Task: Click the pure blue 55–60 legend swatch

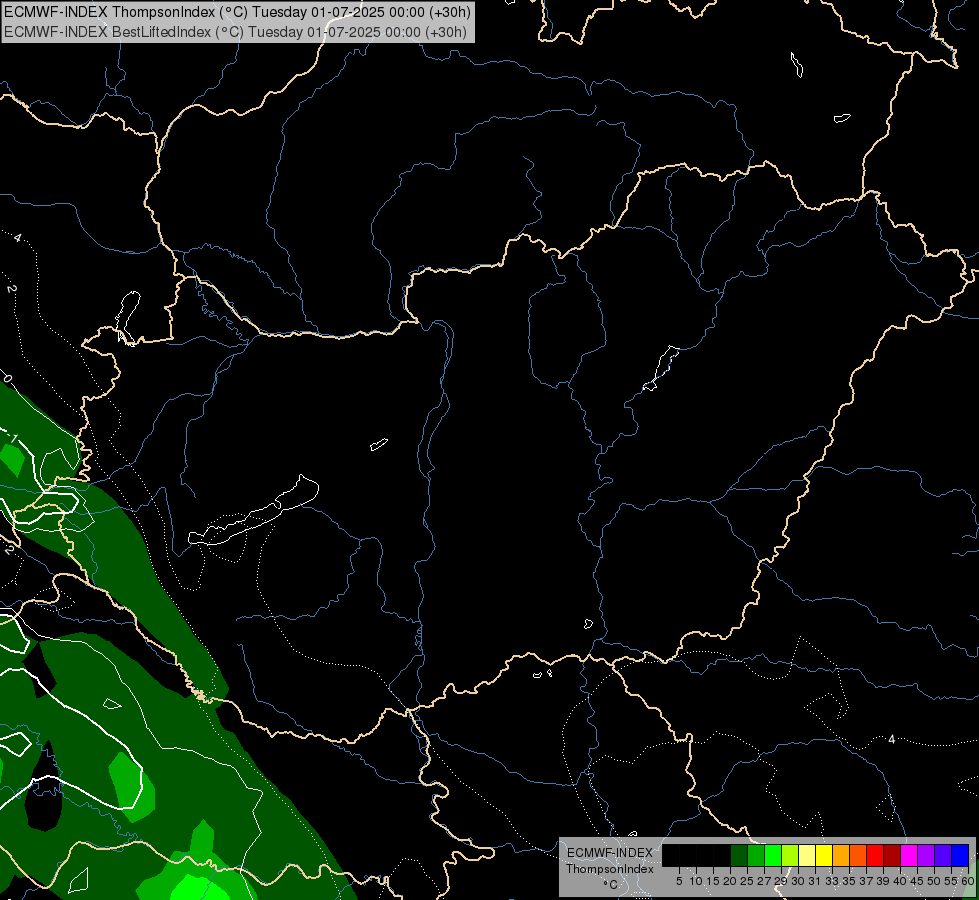Action: click(960, 855)
